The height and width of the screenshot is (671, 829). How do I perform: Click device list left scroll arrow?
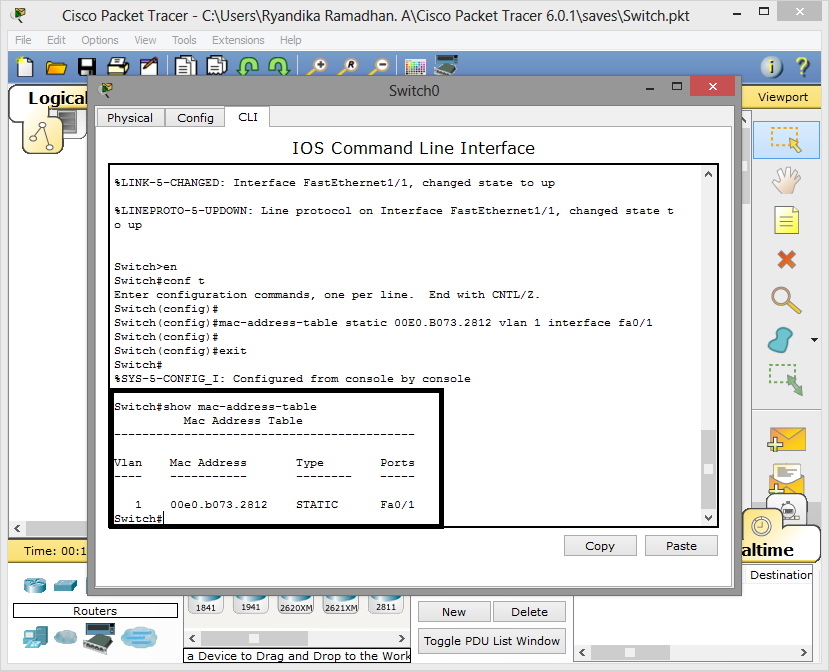(x=192, y=638)
